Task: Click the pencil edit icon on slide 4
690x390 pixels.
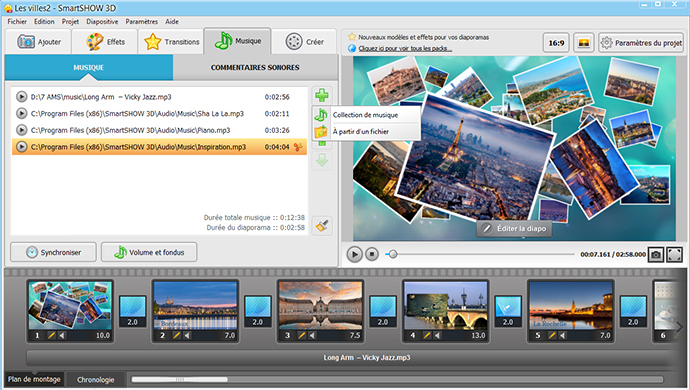Action: 427,335
